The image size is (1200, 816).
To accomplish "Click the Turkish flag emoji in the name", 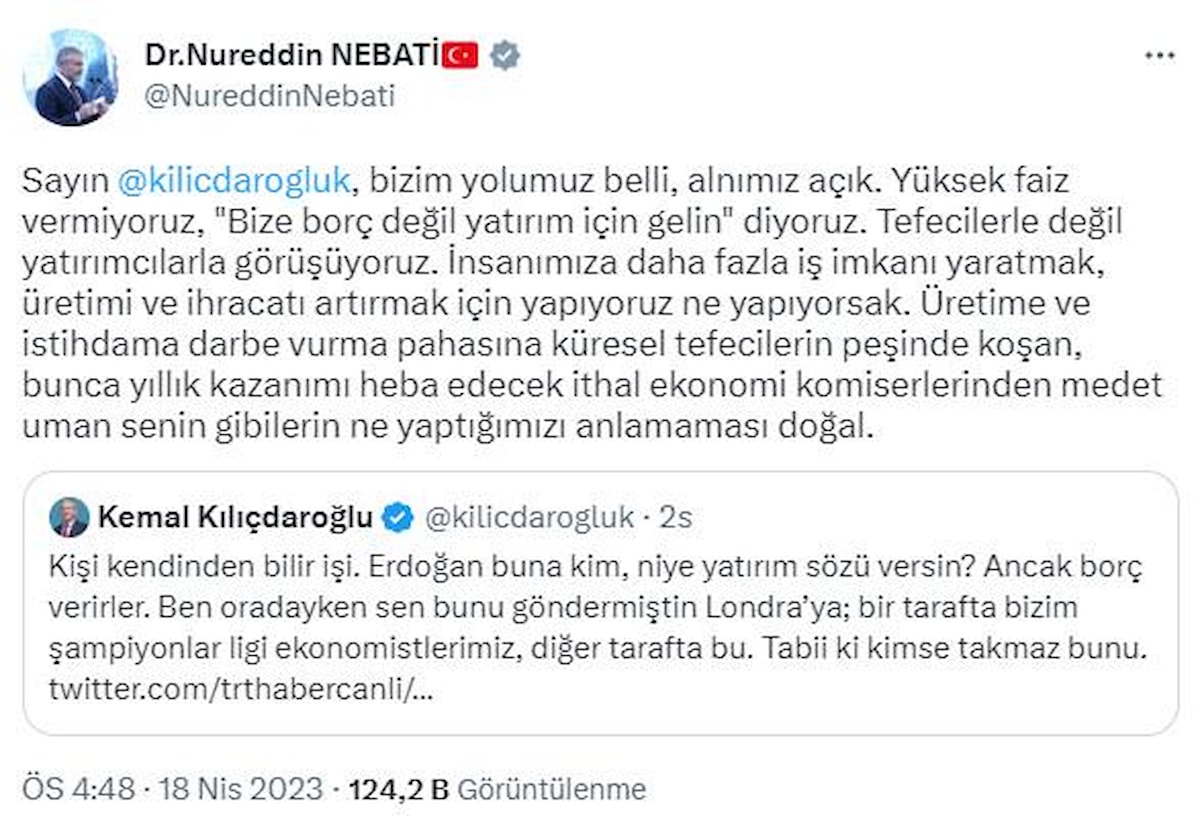I will coord(461,55).
